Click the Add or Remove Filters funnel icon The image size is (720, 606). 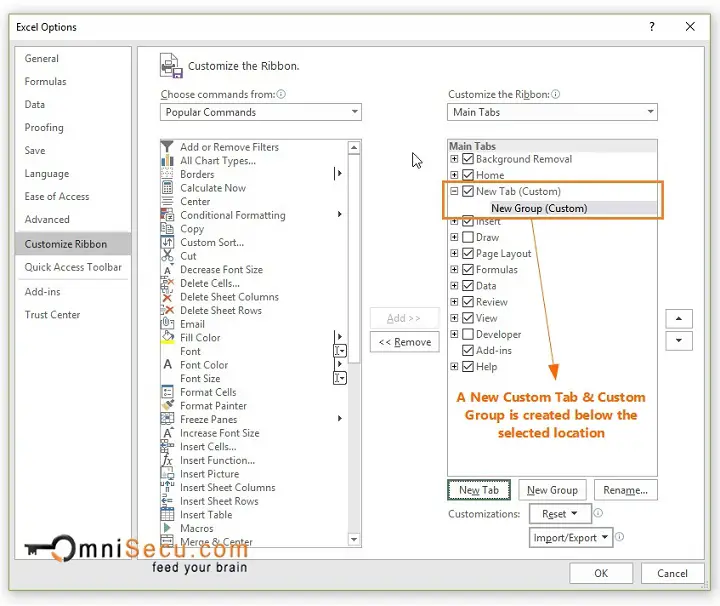click(x=167, y=147)
